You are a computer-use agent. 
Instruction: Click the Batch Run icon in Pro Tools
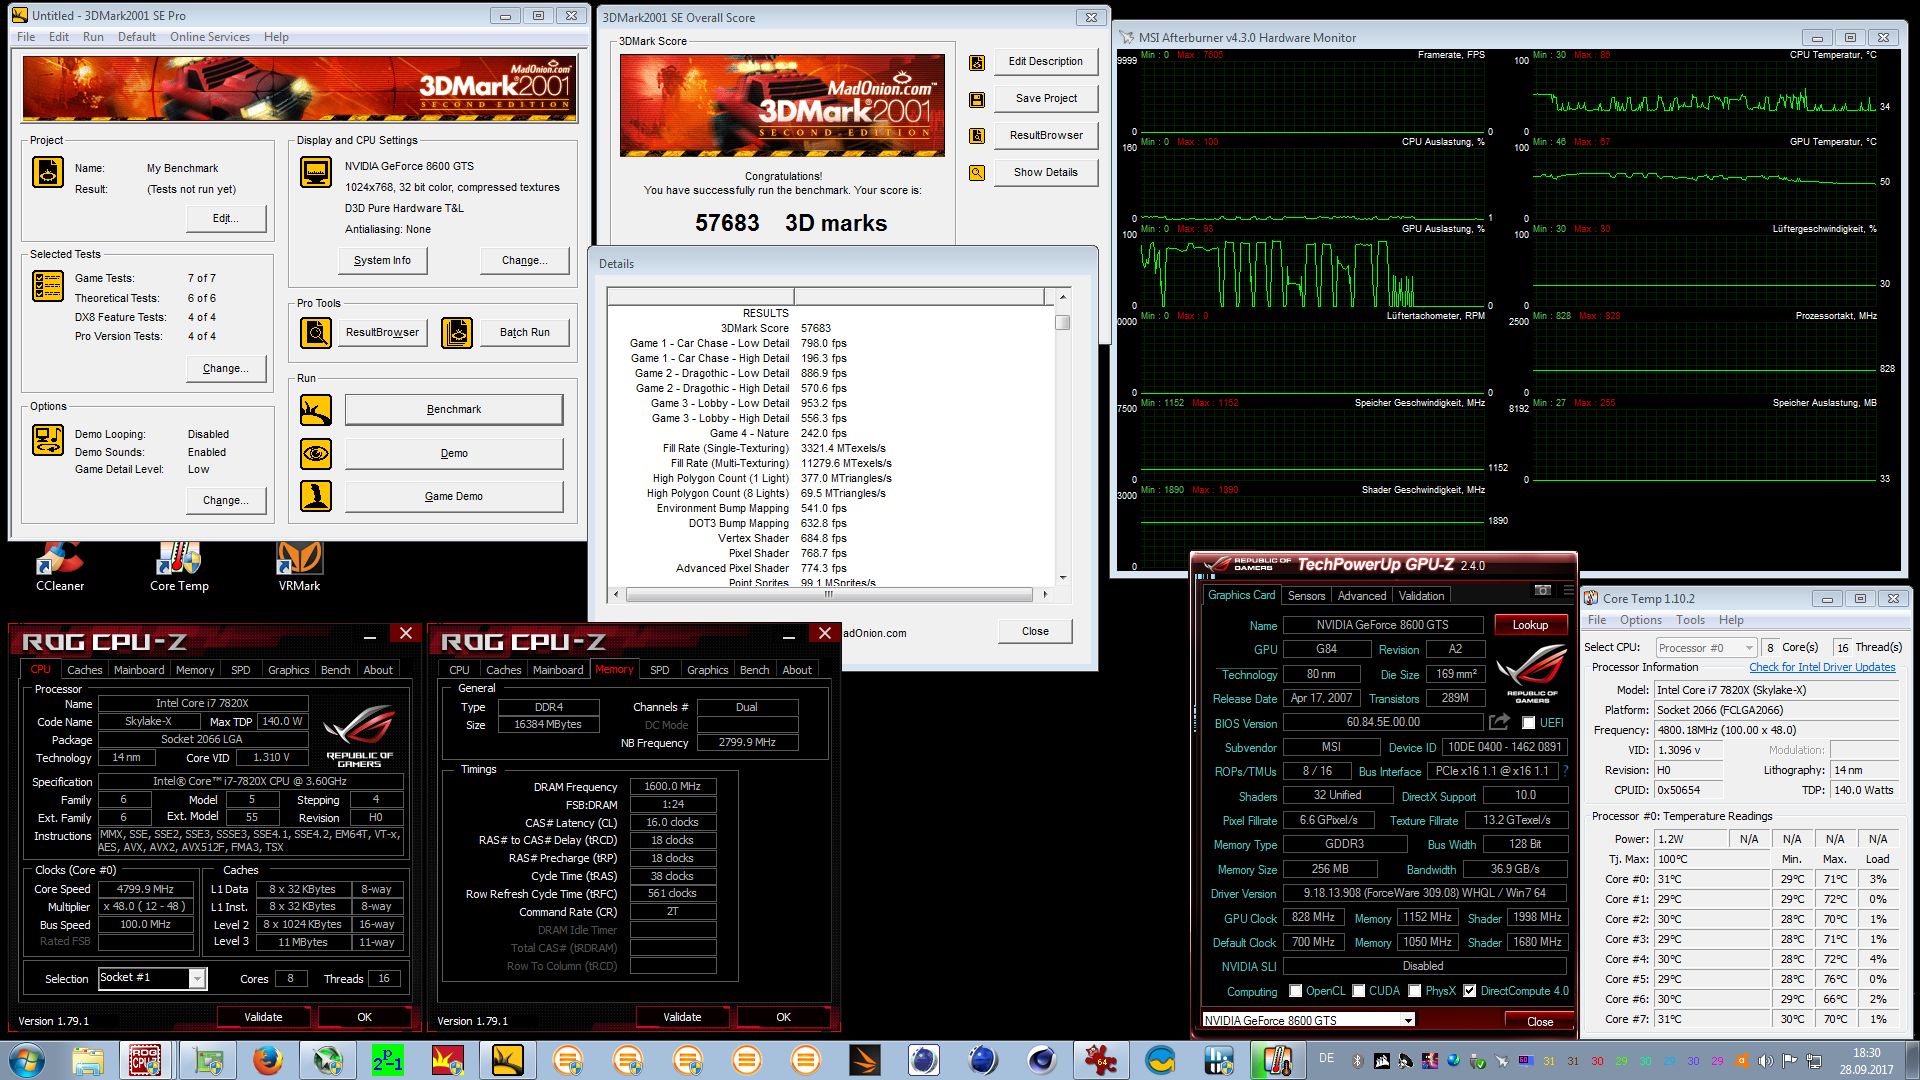point(457,332)
